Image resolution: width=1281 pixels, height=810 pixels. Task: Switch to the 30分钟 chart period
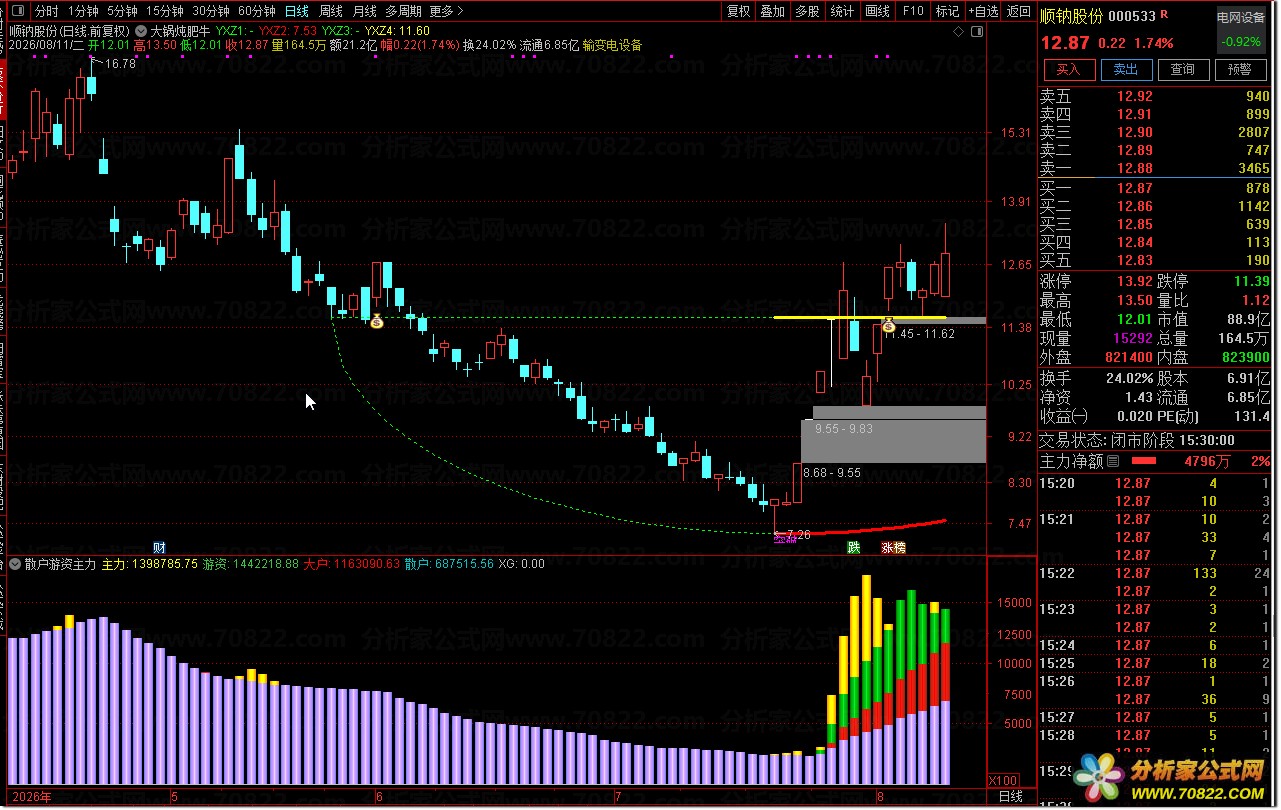tap(210, 12)
